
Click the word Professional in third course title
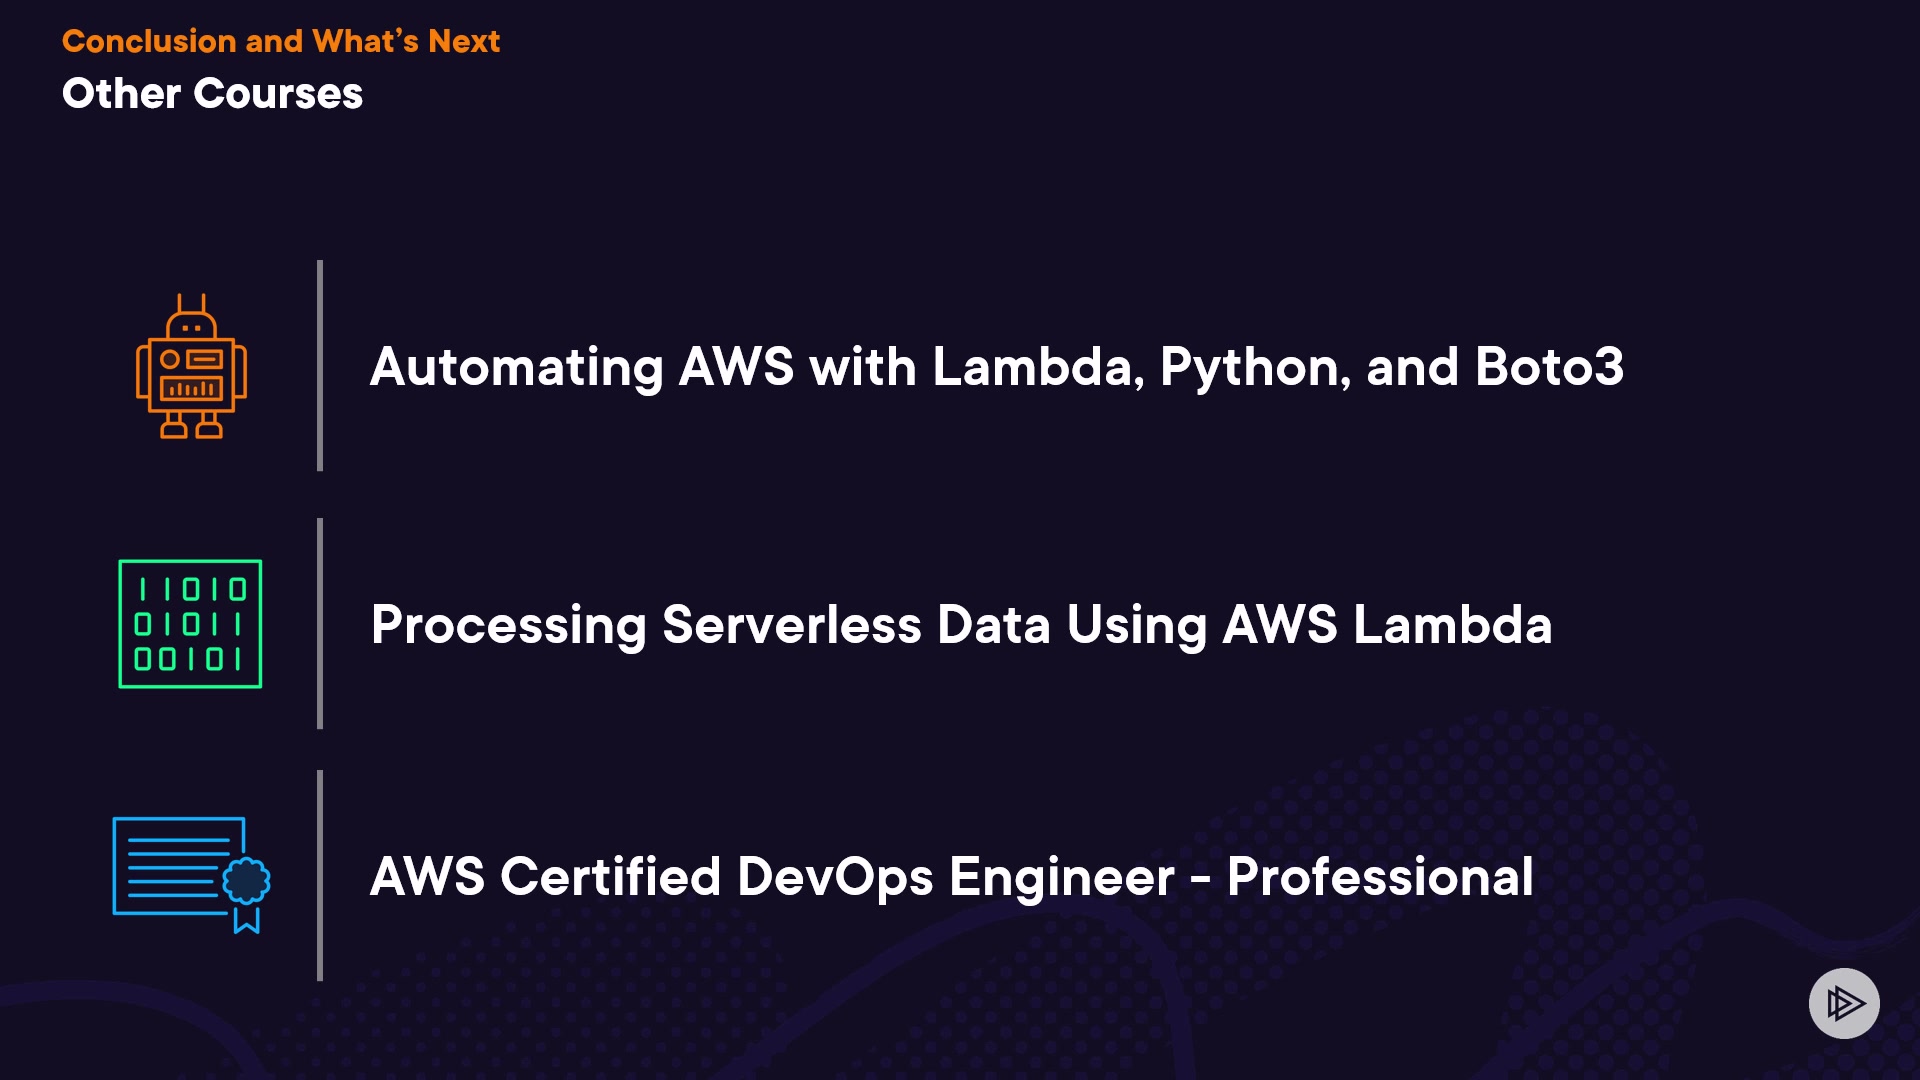click(1380, 877)
